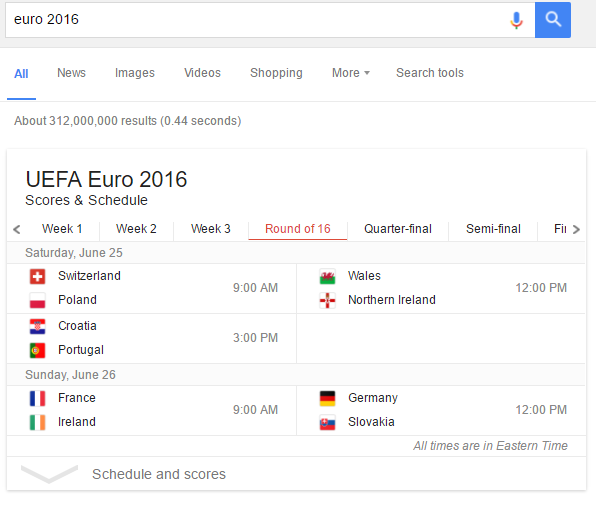Select the Semi-final tab
596x506 pixels.
coord(493,229)
